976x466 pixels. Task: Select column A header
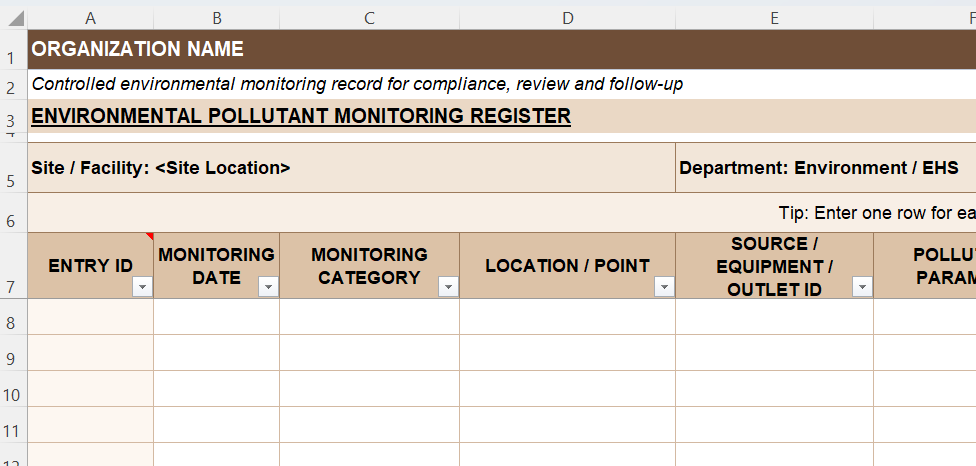(x=91, y=18)
